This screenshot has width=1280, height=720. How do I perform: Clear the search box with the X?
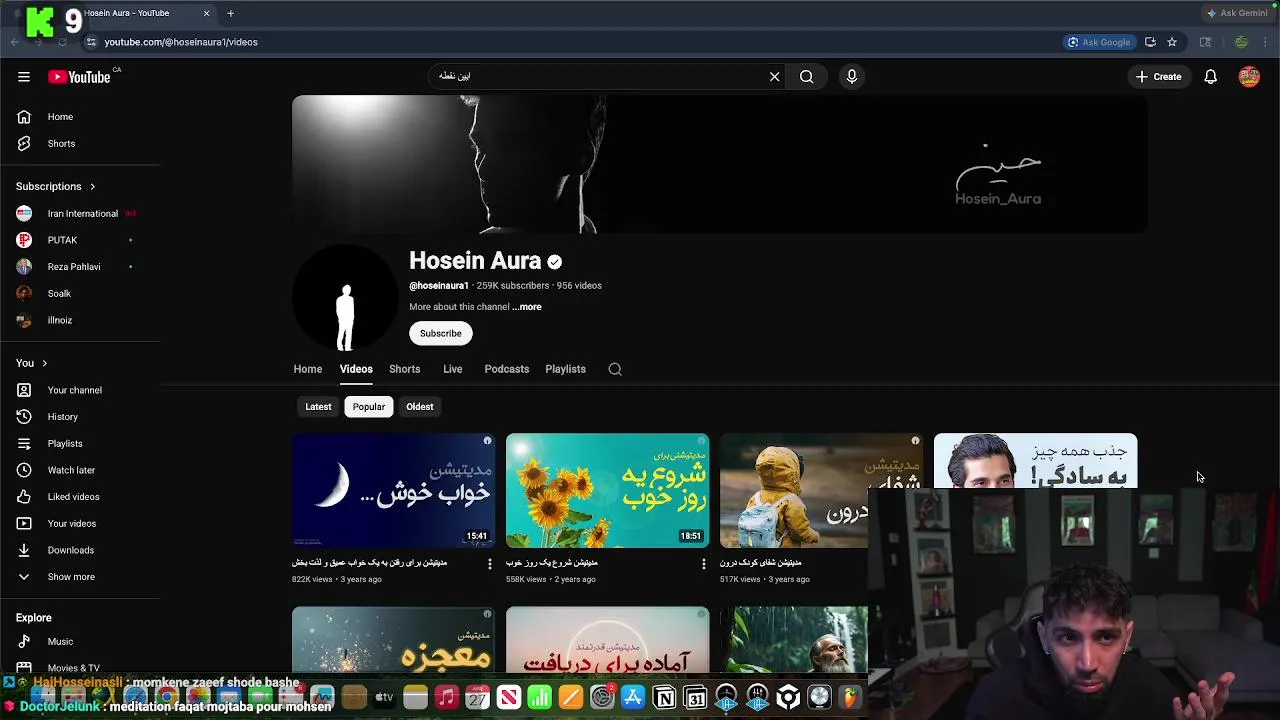[774, 77]
